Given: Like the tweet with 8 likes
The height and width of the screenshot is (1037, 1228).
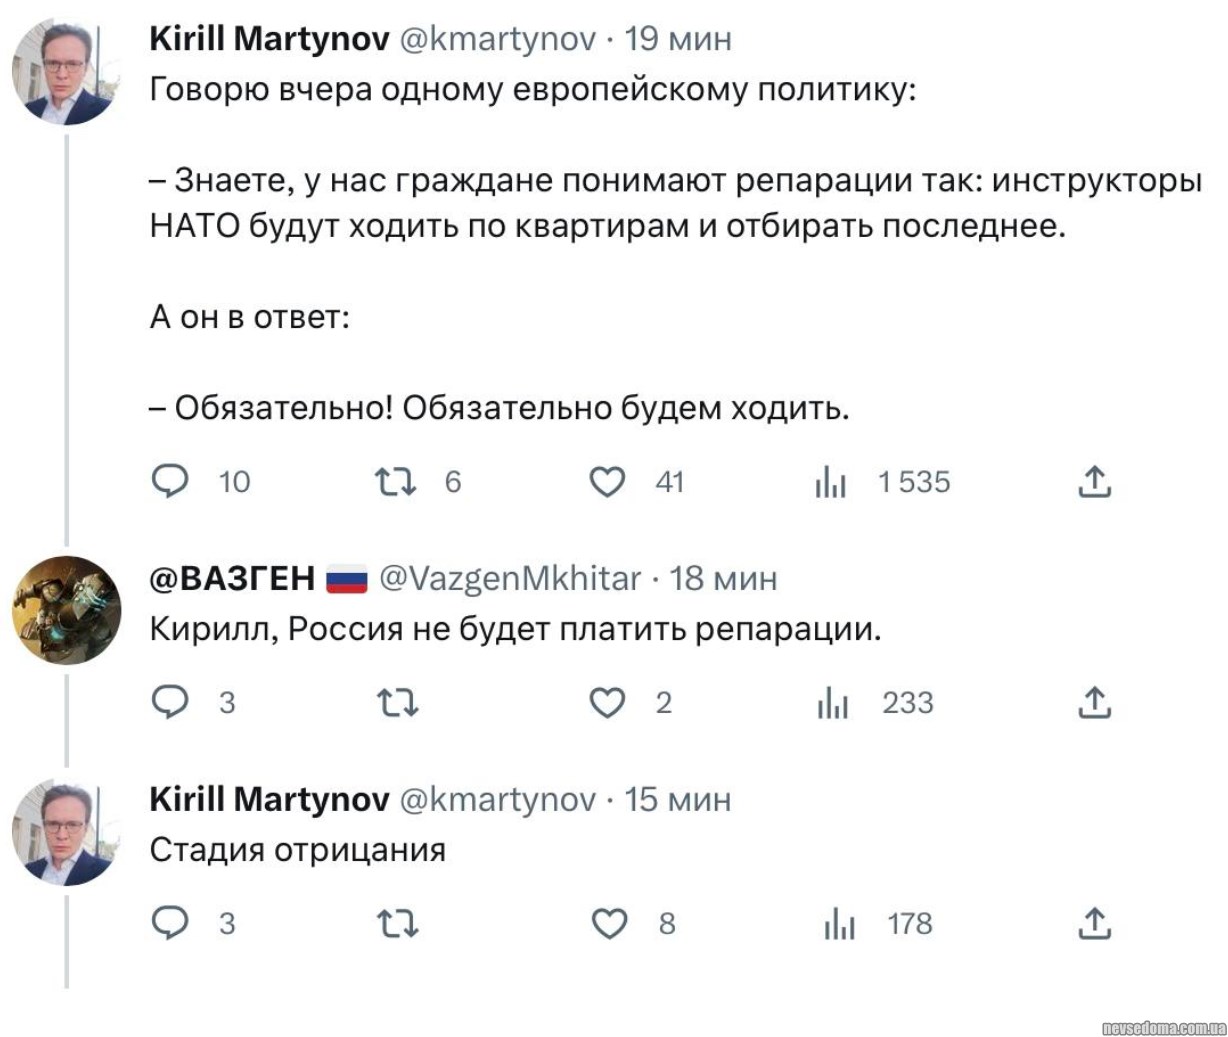Looking at the screenshot, I should [x=609, y=923].
